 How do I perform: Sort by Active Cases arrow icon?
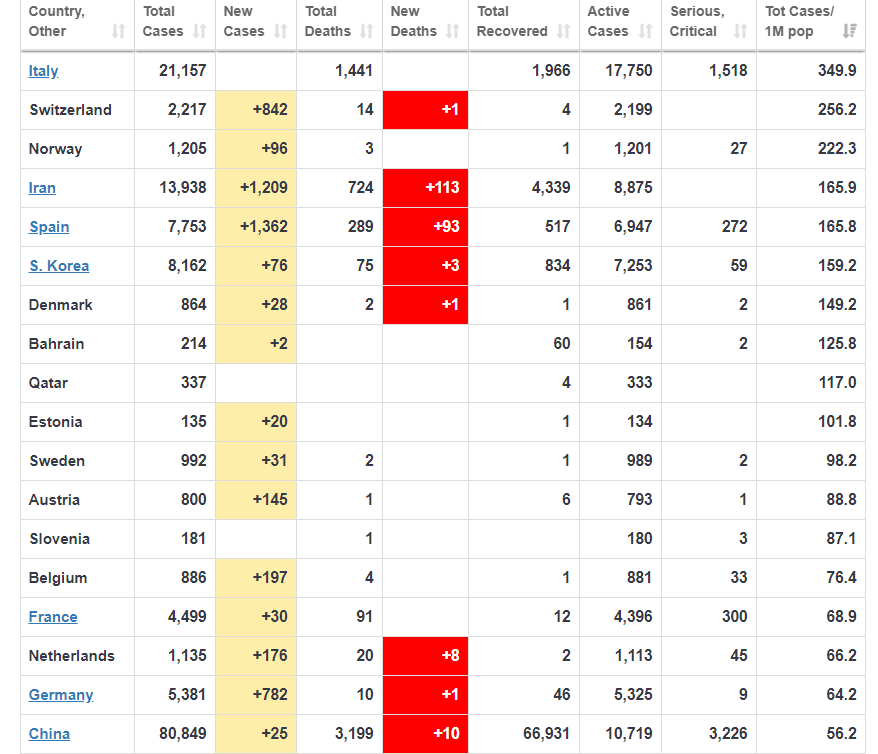645,31
